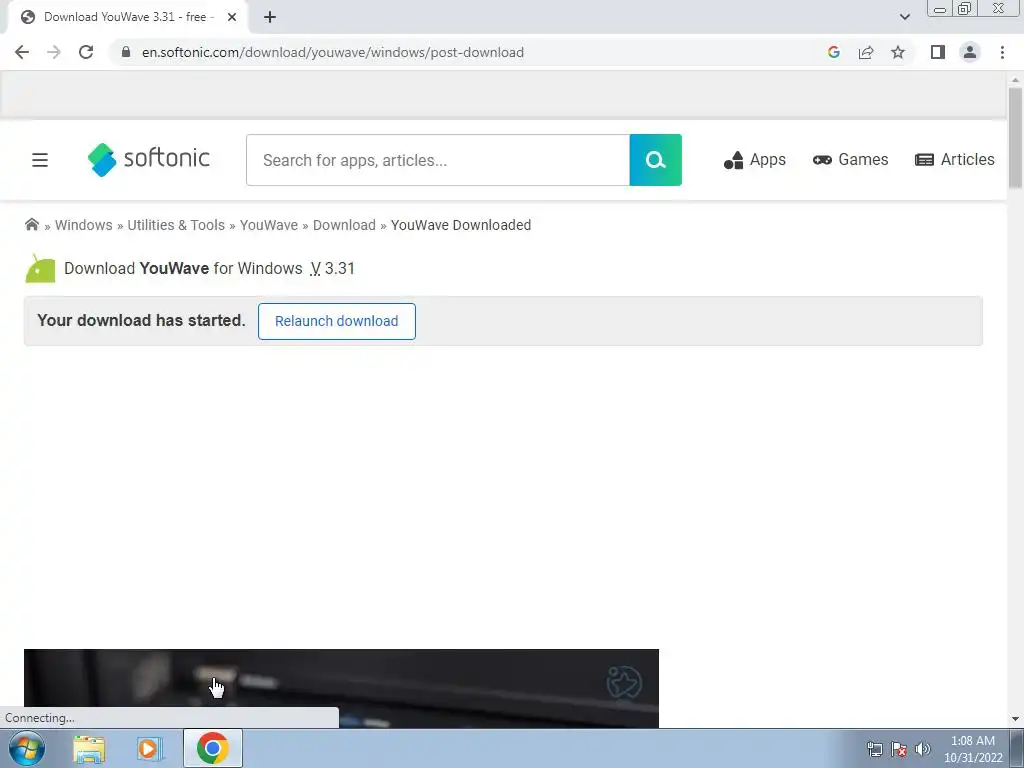Click the Relaunch download button

point(336,321)
